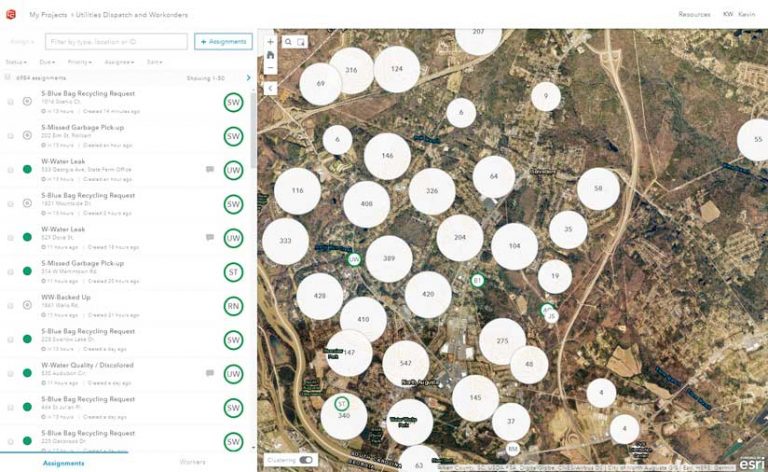Screen dimensions: 768x472
Task: Open the Assignee filter dropdown
Action: click(x=119, y=62)
